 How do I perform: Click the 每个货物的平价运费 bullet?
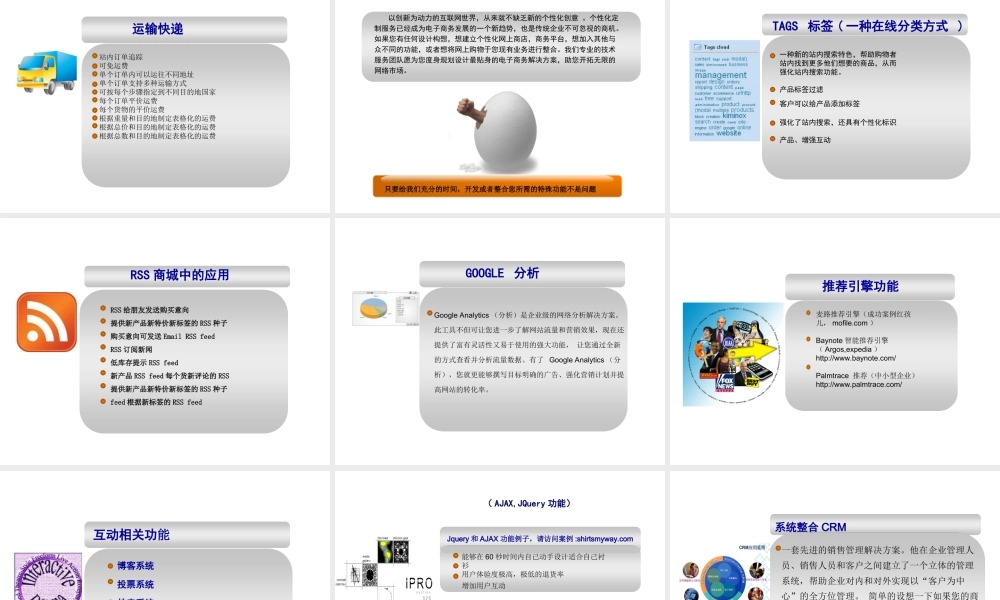tap(131, 110)
